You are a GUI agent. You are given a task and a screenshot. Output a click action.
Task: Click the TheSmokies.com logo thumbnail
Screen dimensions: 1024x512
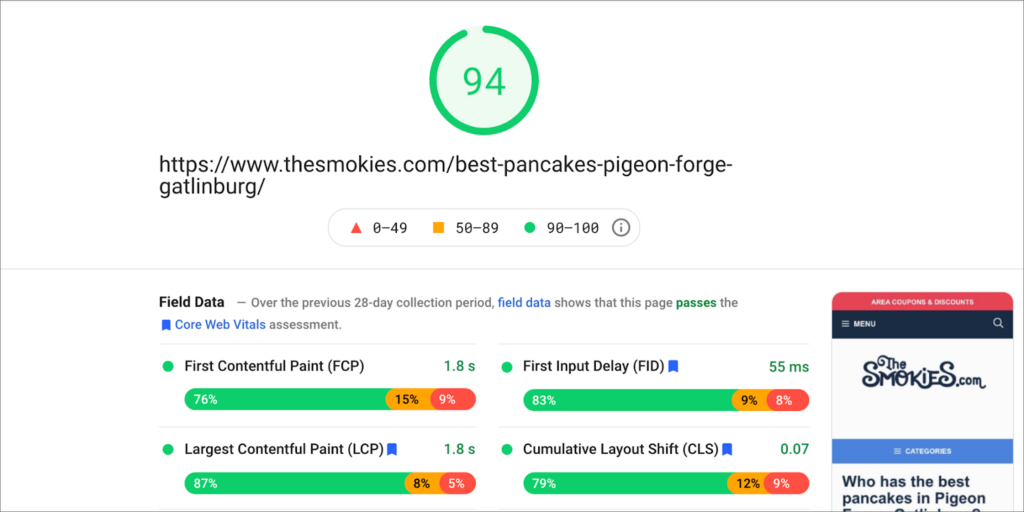(923, 374)
